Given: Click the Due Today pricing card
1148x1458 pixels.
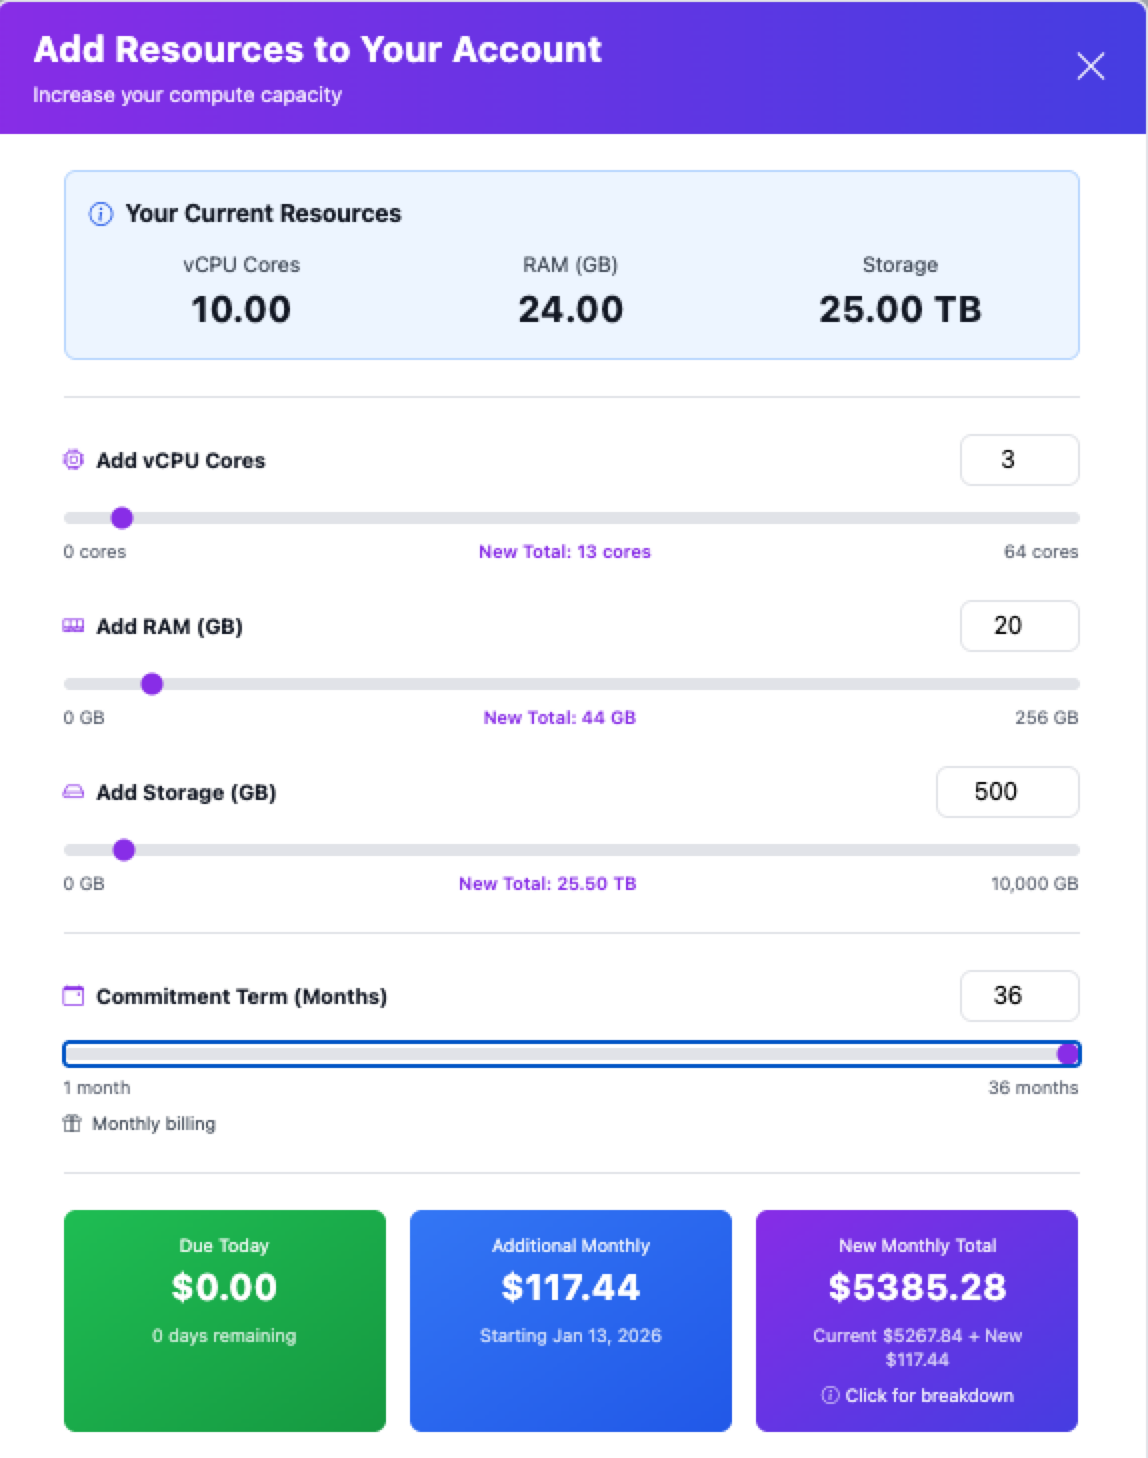Looking at the screenshot, I should pyautogui.click(x=224, y=1320).
